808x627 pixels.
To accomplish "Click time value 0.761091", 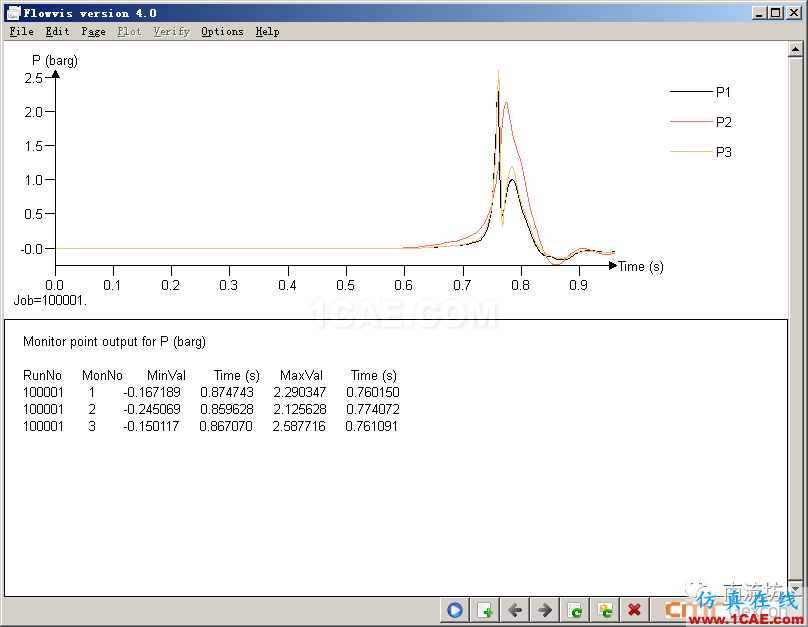I will click(x=372, y=426).
